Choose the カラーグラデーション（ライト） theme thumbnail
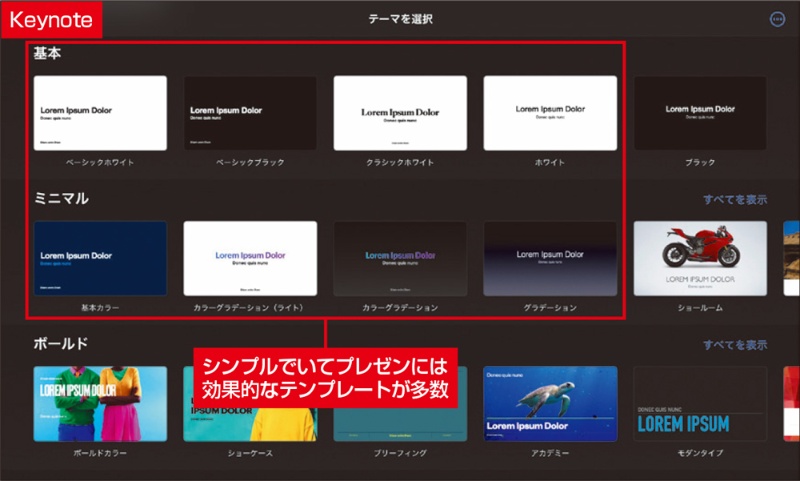This screenshot has width=800, height=481. click(250, 259)
